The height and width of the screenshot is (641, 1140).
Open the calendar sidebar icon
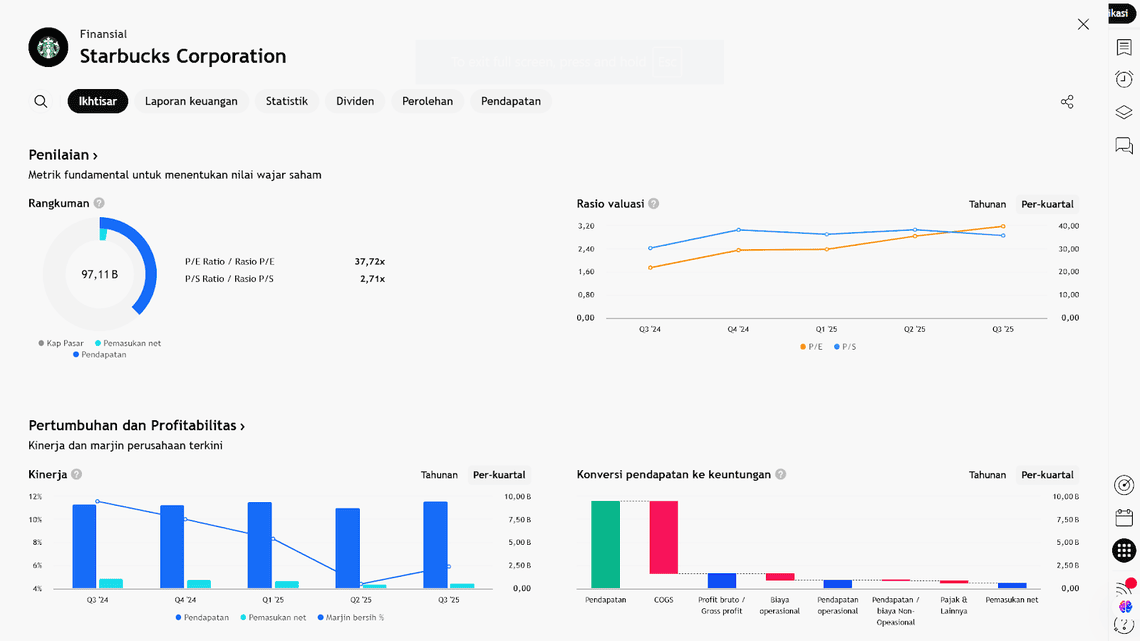(x=1124, y=517)
